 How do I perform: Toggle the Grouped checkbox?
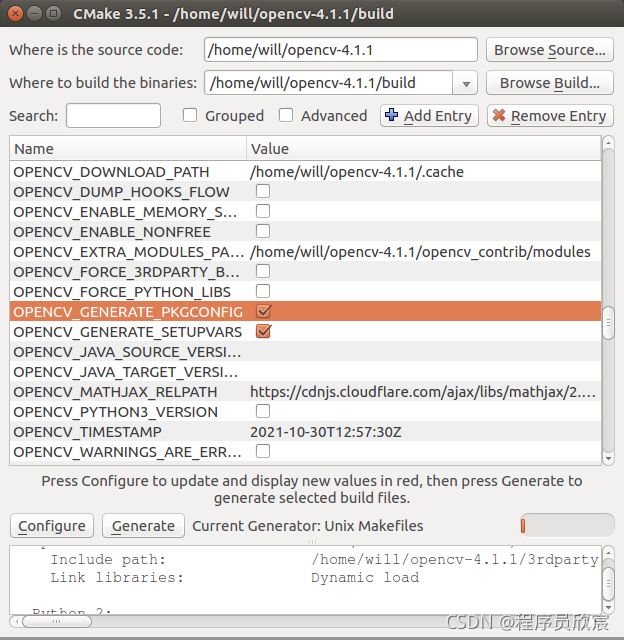tap(190, 116)
